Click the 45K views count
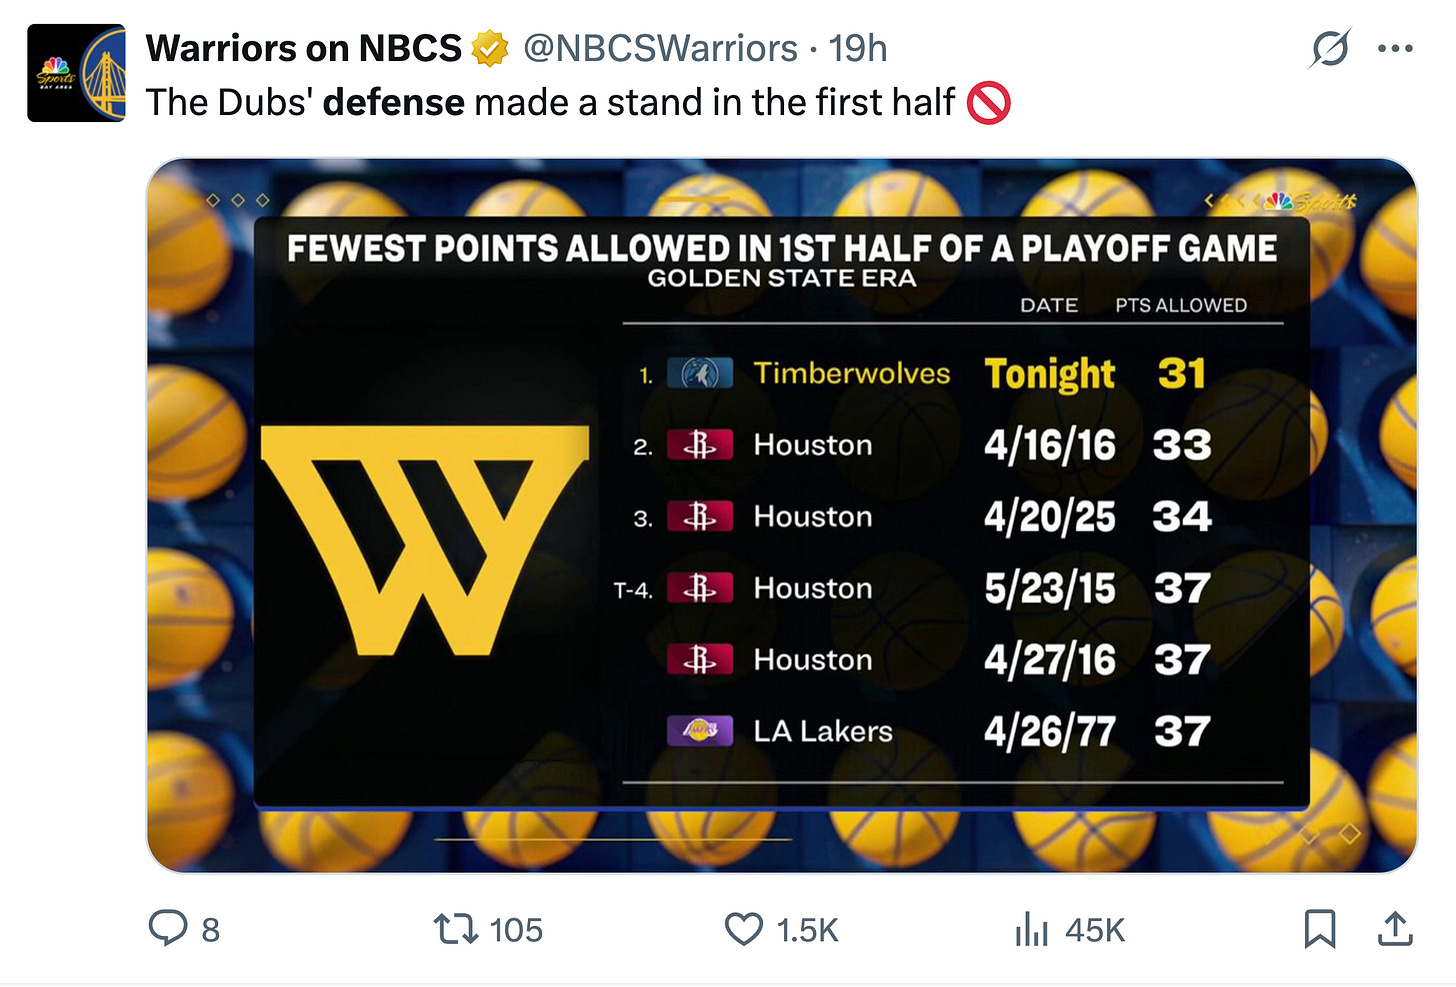The width and height of the screenshot is (1456, 987). [1095, 930]
